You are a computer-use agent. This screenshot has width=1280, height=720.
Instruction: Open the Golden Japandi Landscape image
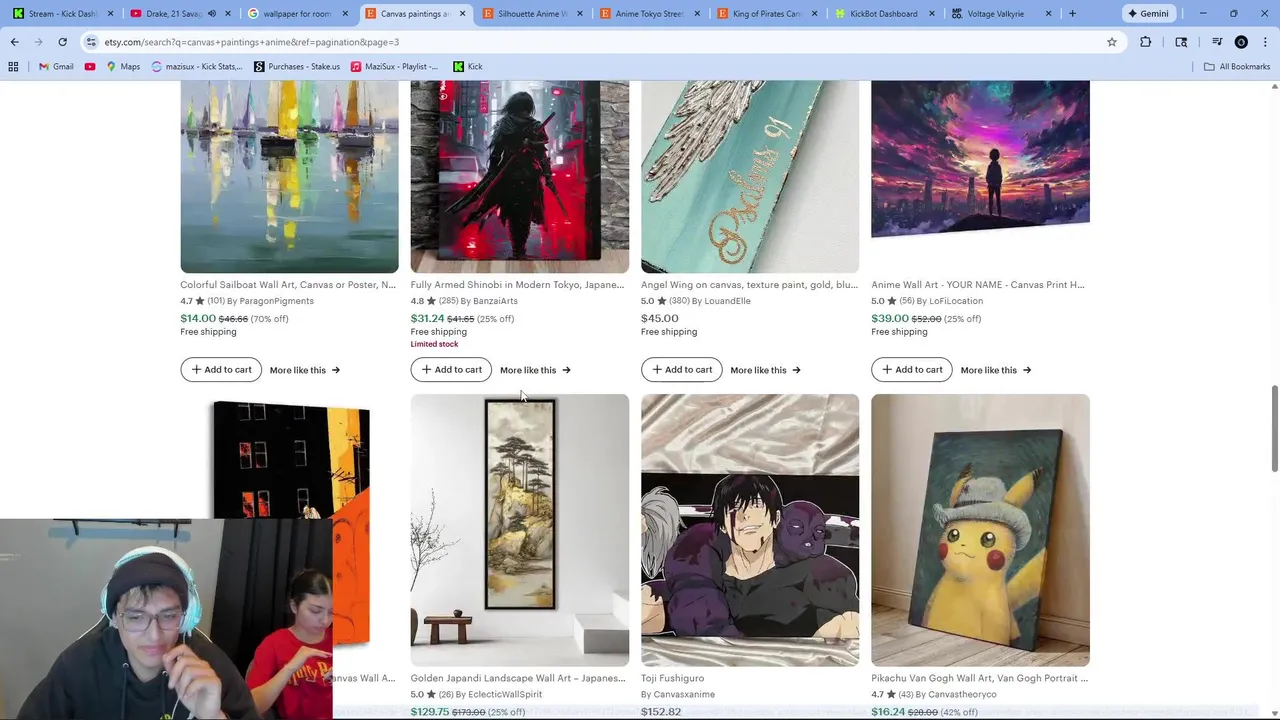click(520, 530)
